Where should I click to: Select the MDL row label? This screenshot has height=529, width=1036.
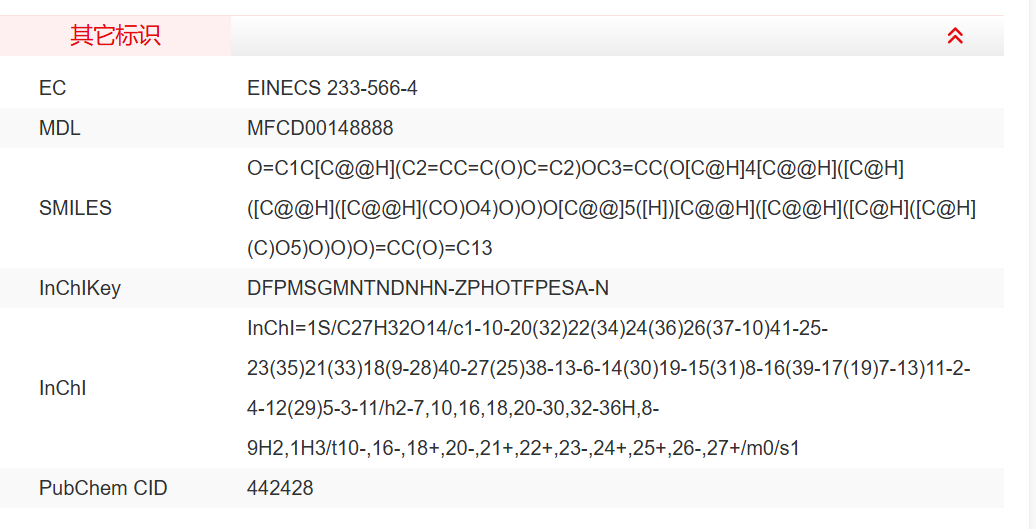click(59, 128)
